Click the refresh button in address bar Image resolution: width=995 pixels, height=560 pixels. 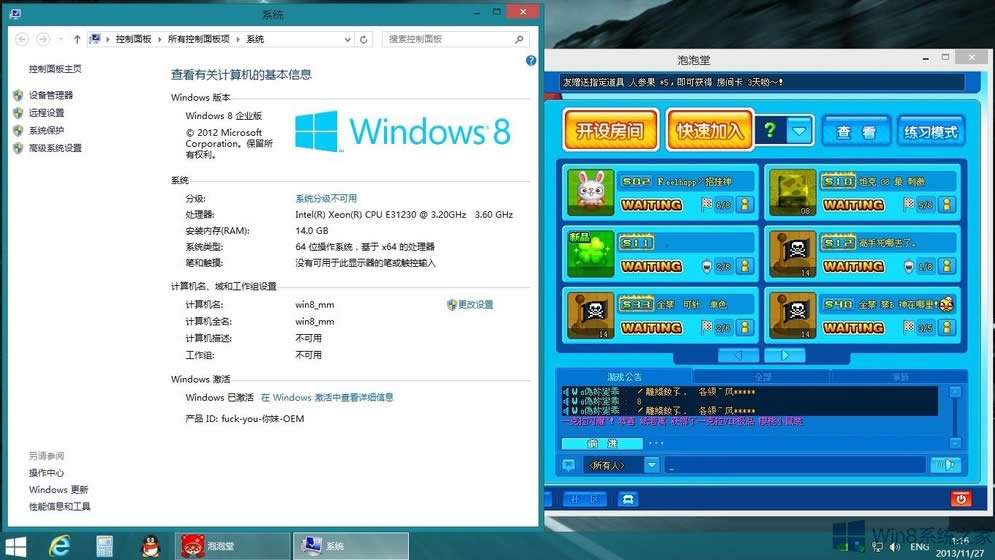pyautogui.click(x=364, y=39)
